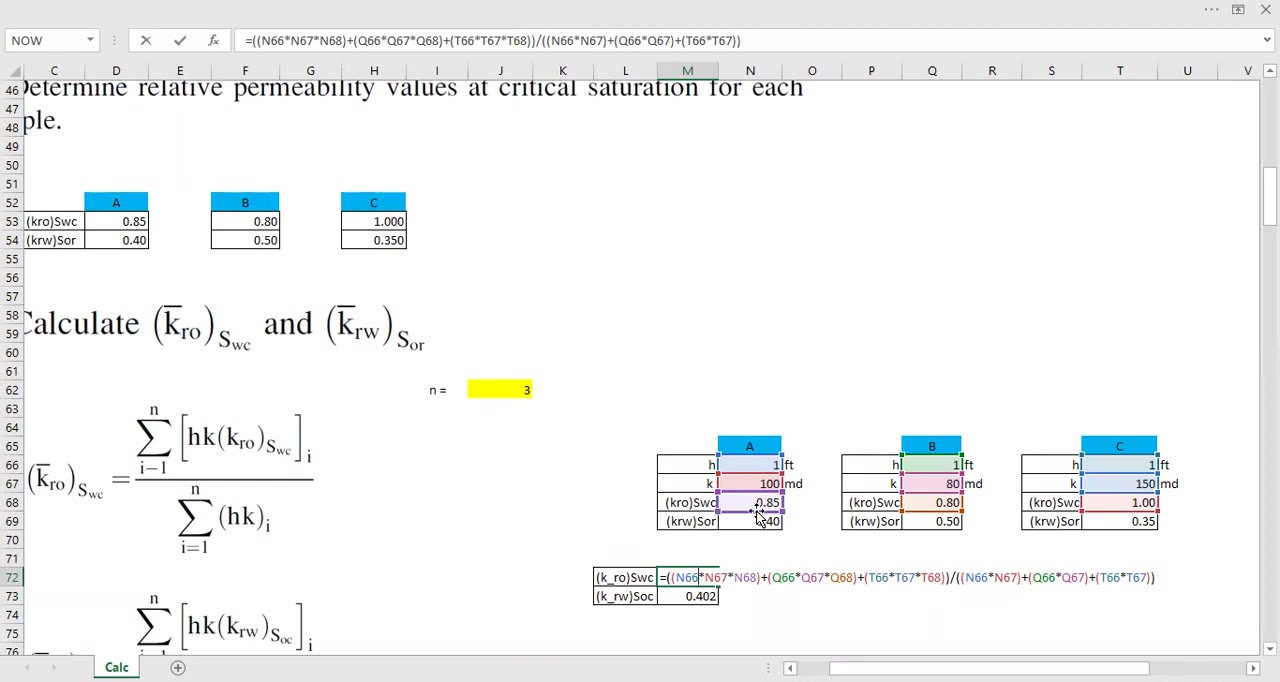Open the ellipsis menu at top right
Screen dimensions: 1280x682
pos(1211,9)
